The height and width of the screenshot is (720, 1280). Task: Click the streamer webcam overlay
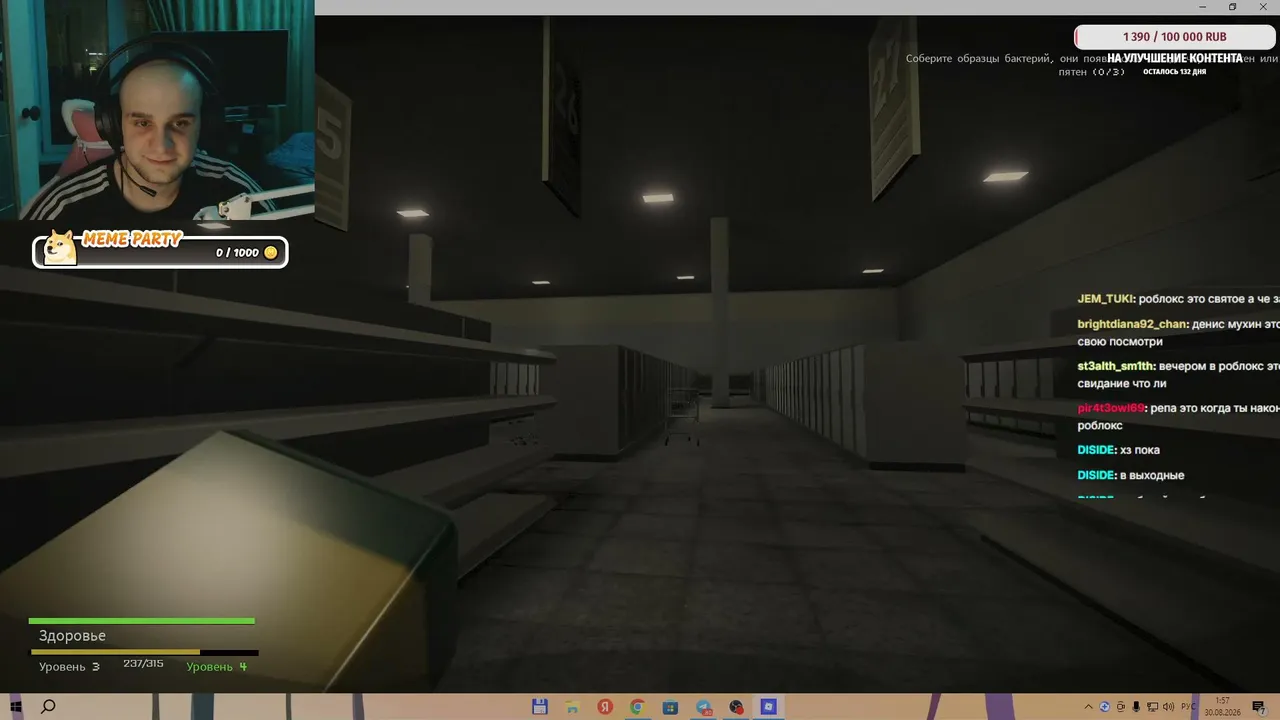157,109
